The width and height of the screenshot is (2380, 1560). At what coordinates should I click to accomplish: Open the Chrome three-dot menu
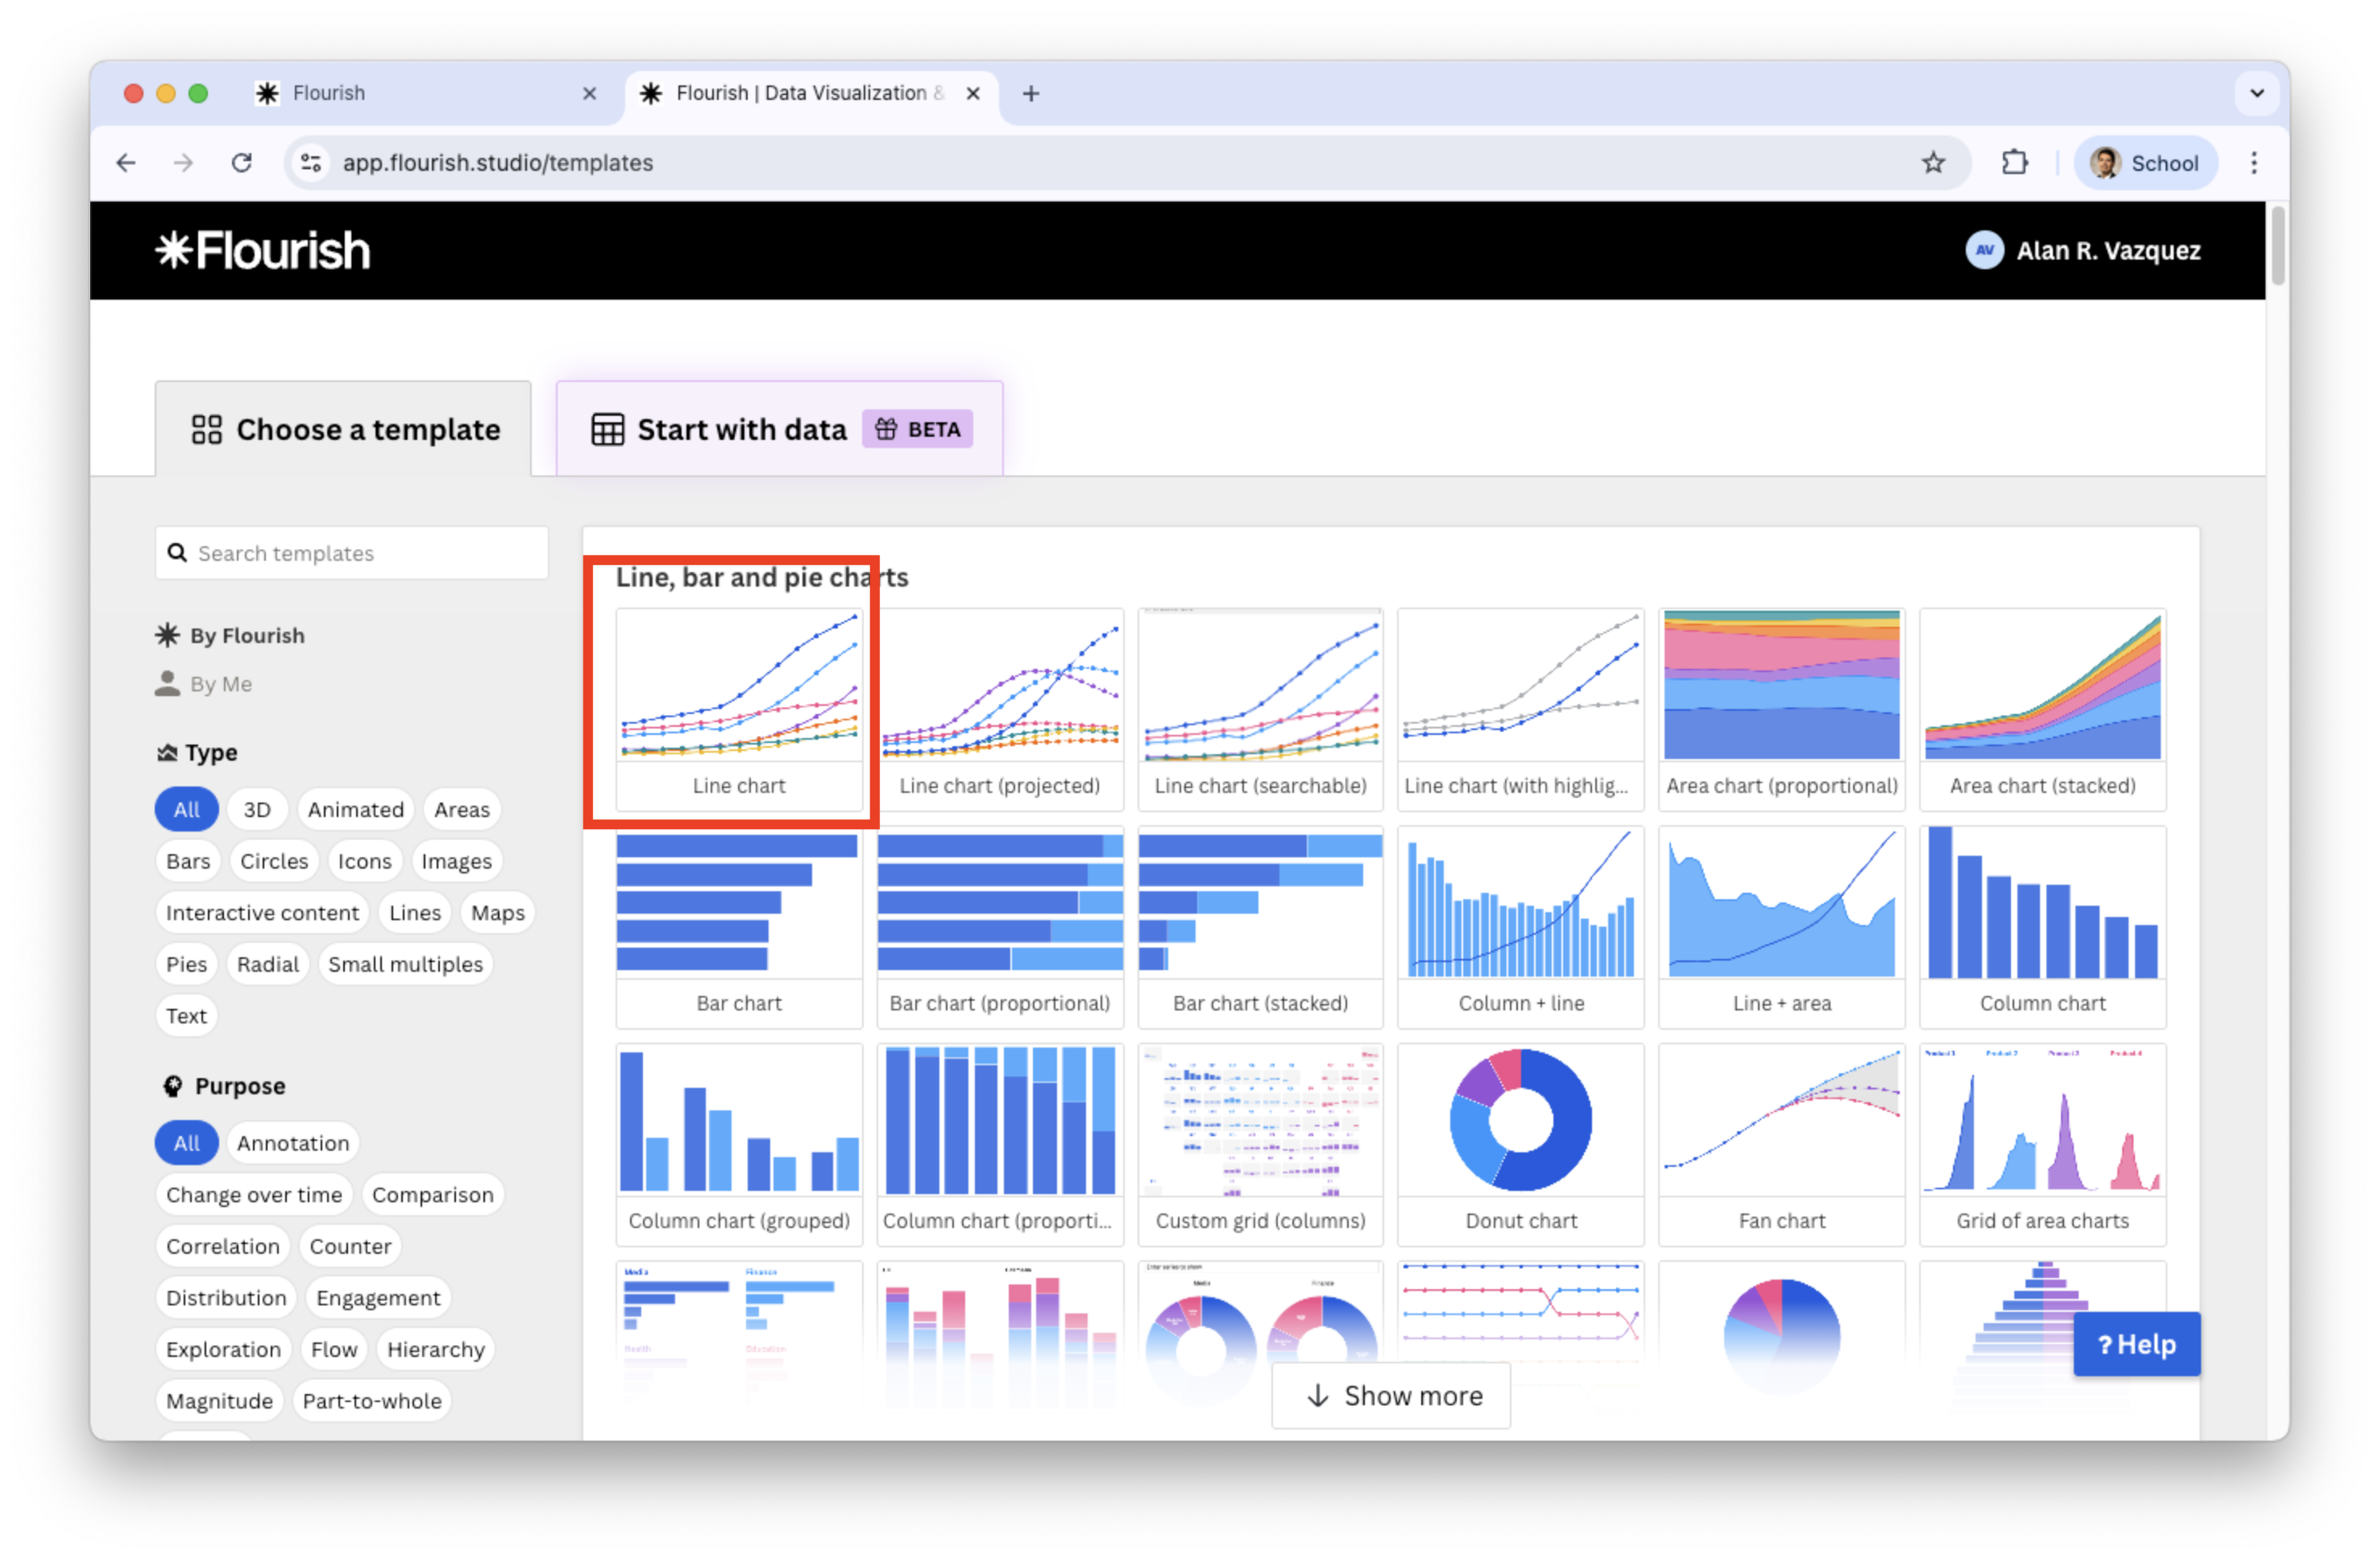2253,163
